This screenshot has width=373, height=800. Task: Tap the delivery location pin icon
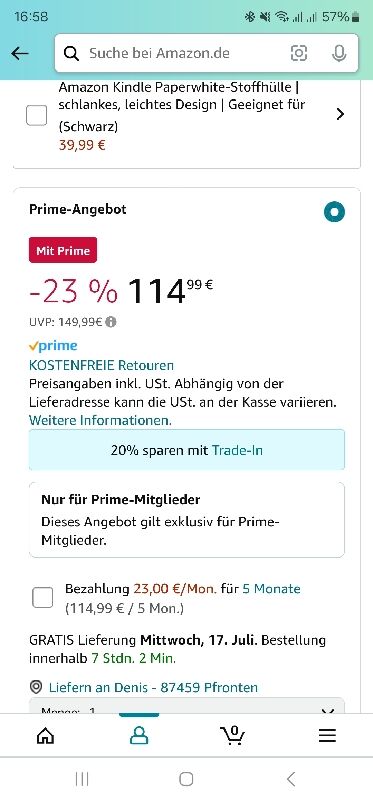tap(36, 687)
